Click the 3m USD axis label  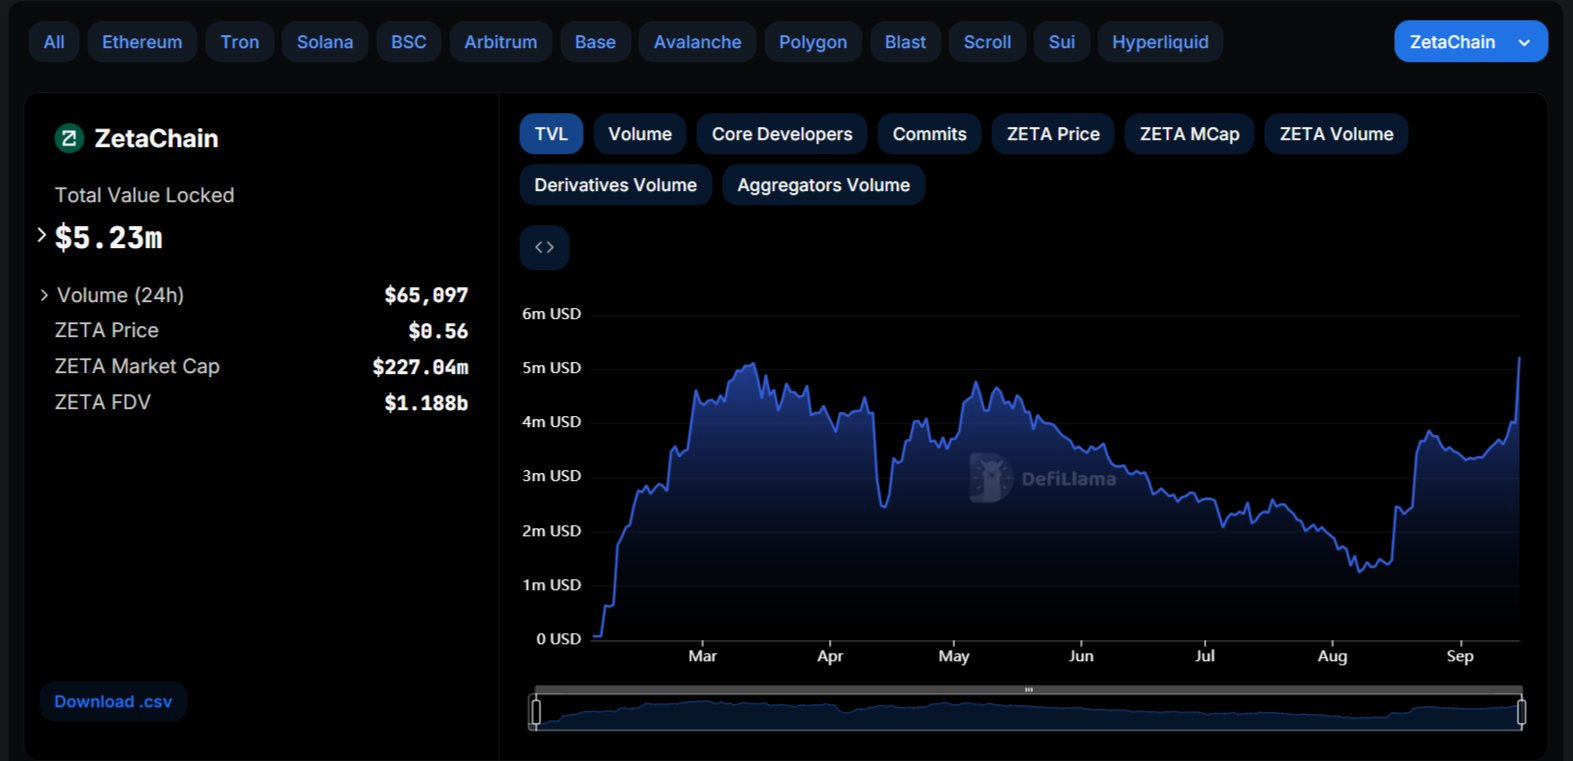551,476
